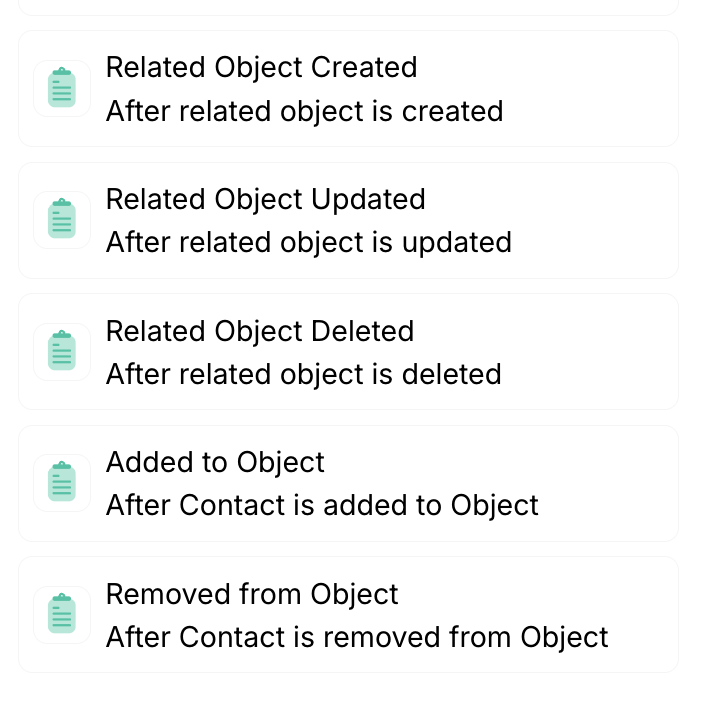708x702 pixels.
Task: Pick the "Related Object Deleted" title
Action: [x=259, y=331]
